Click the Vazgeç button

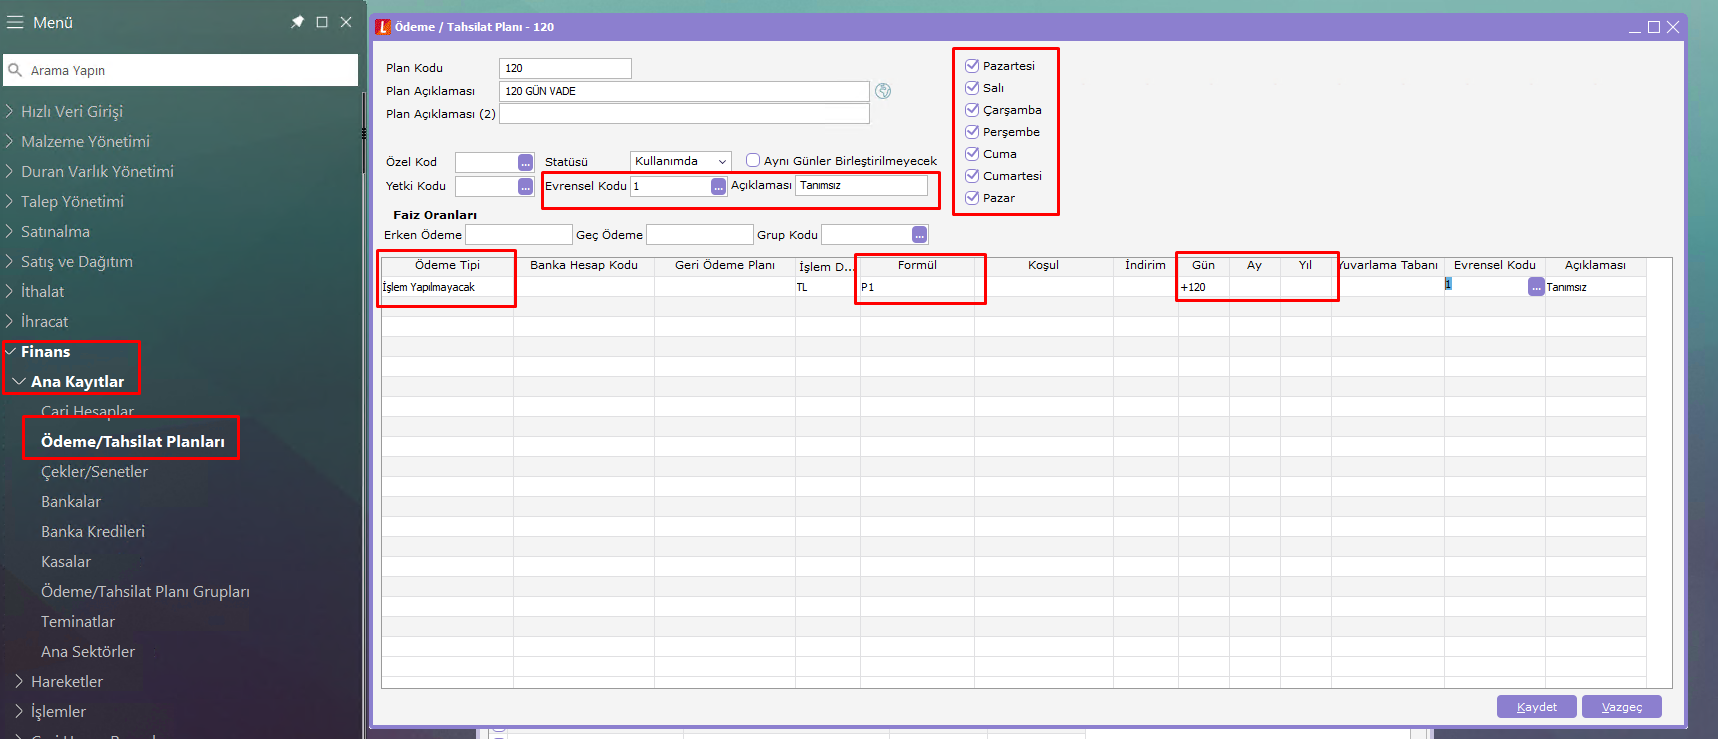click(1622, 707)
